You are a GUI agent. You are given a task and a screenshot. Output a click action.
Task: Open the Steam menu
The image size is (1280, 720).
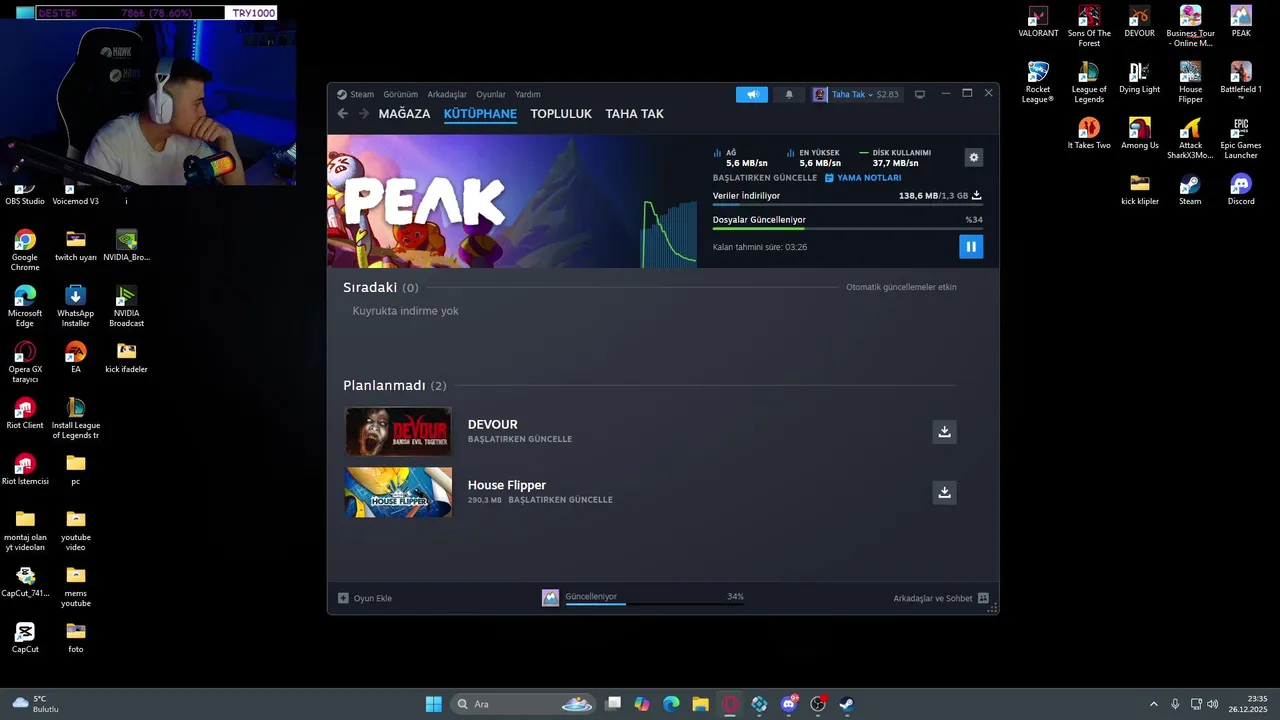tap(355, 94)
